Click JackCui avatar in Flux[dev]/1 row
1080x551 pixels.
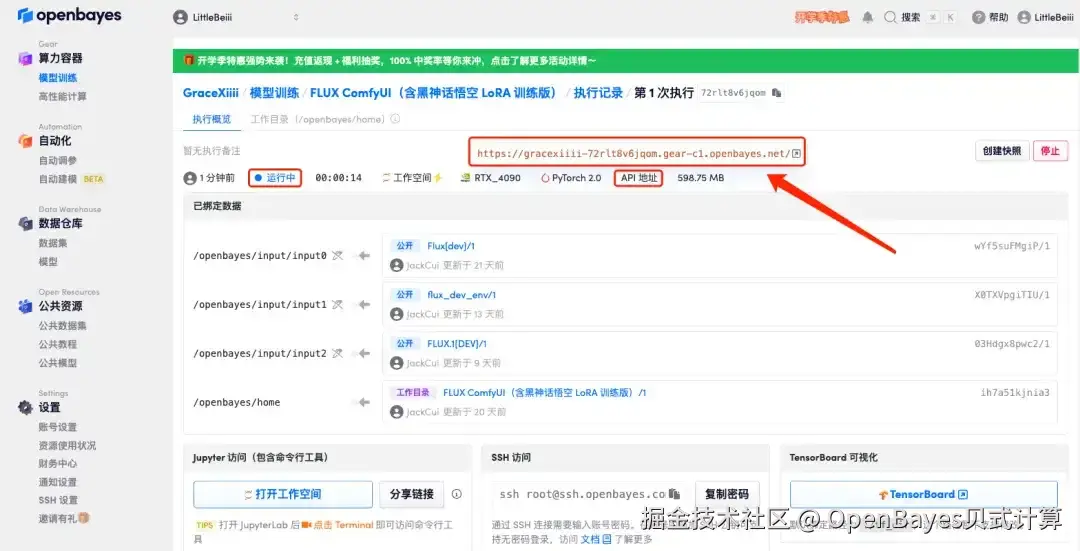coord(396,265)
